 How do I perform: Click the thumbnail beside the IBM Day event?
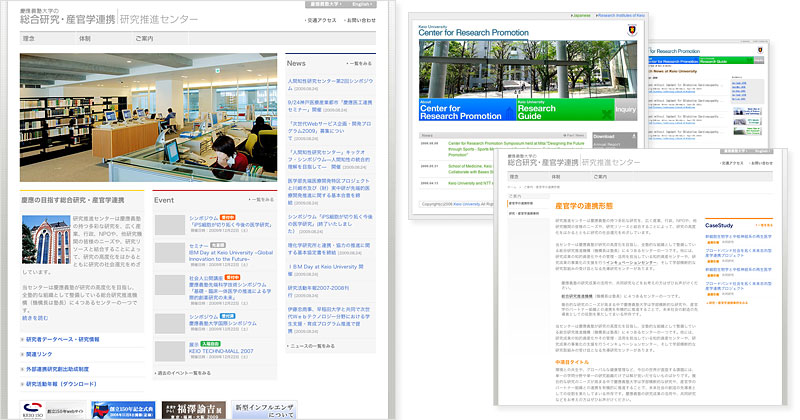[170, 253]
